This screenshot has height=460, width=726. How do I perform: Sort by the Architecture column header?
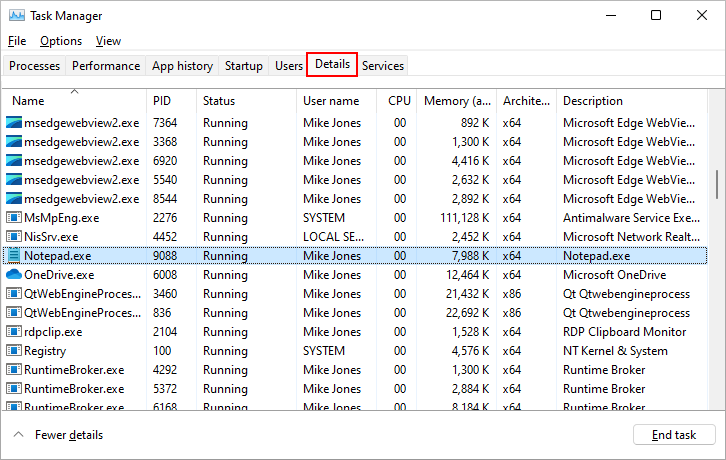click(x=526, y=101)
